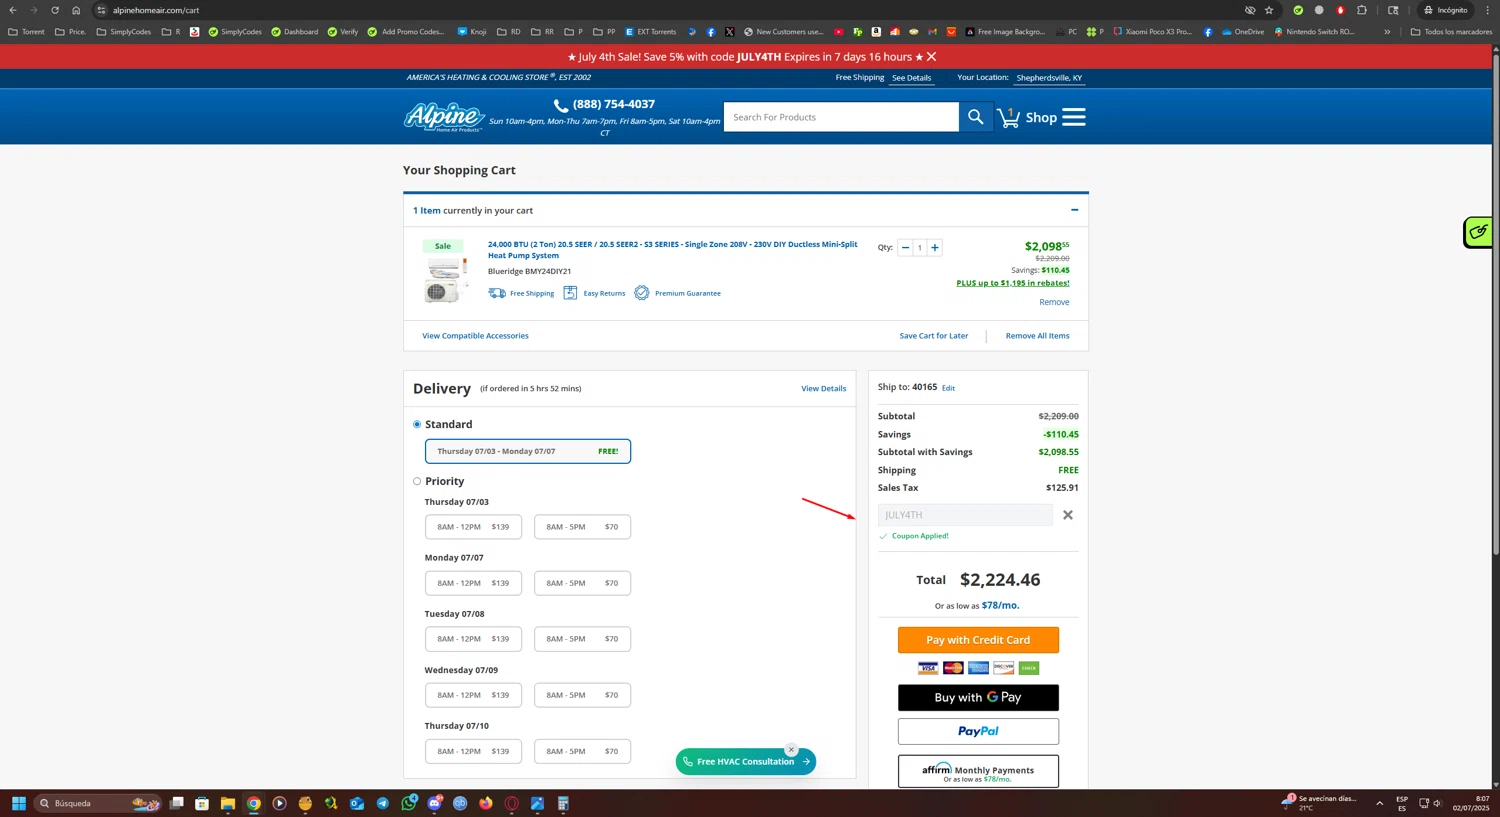Click Pay with Credit Card
Image resolution: width=1500 pixels, height=817 pixels.
(x=978, y=640)
